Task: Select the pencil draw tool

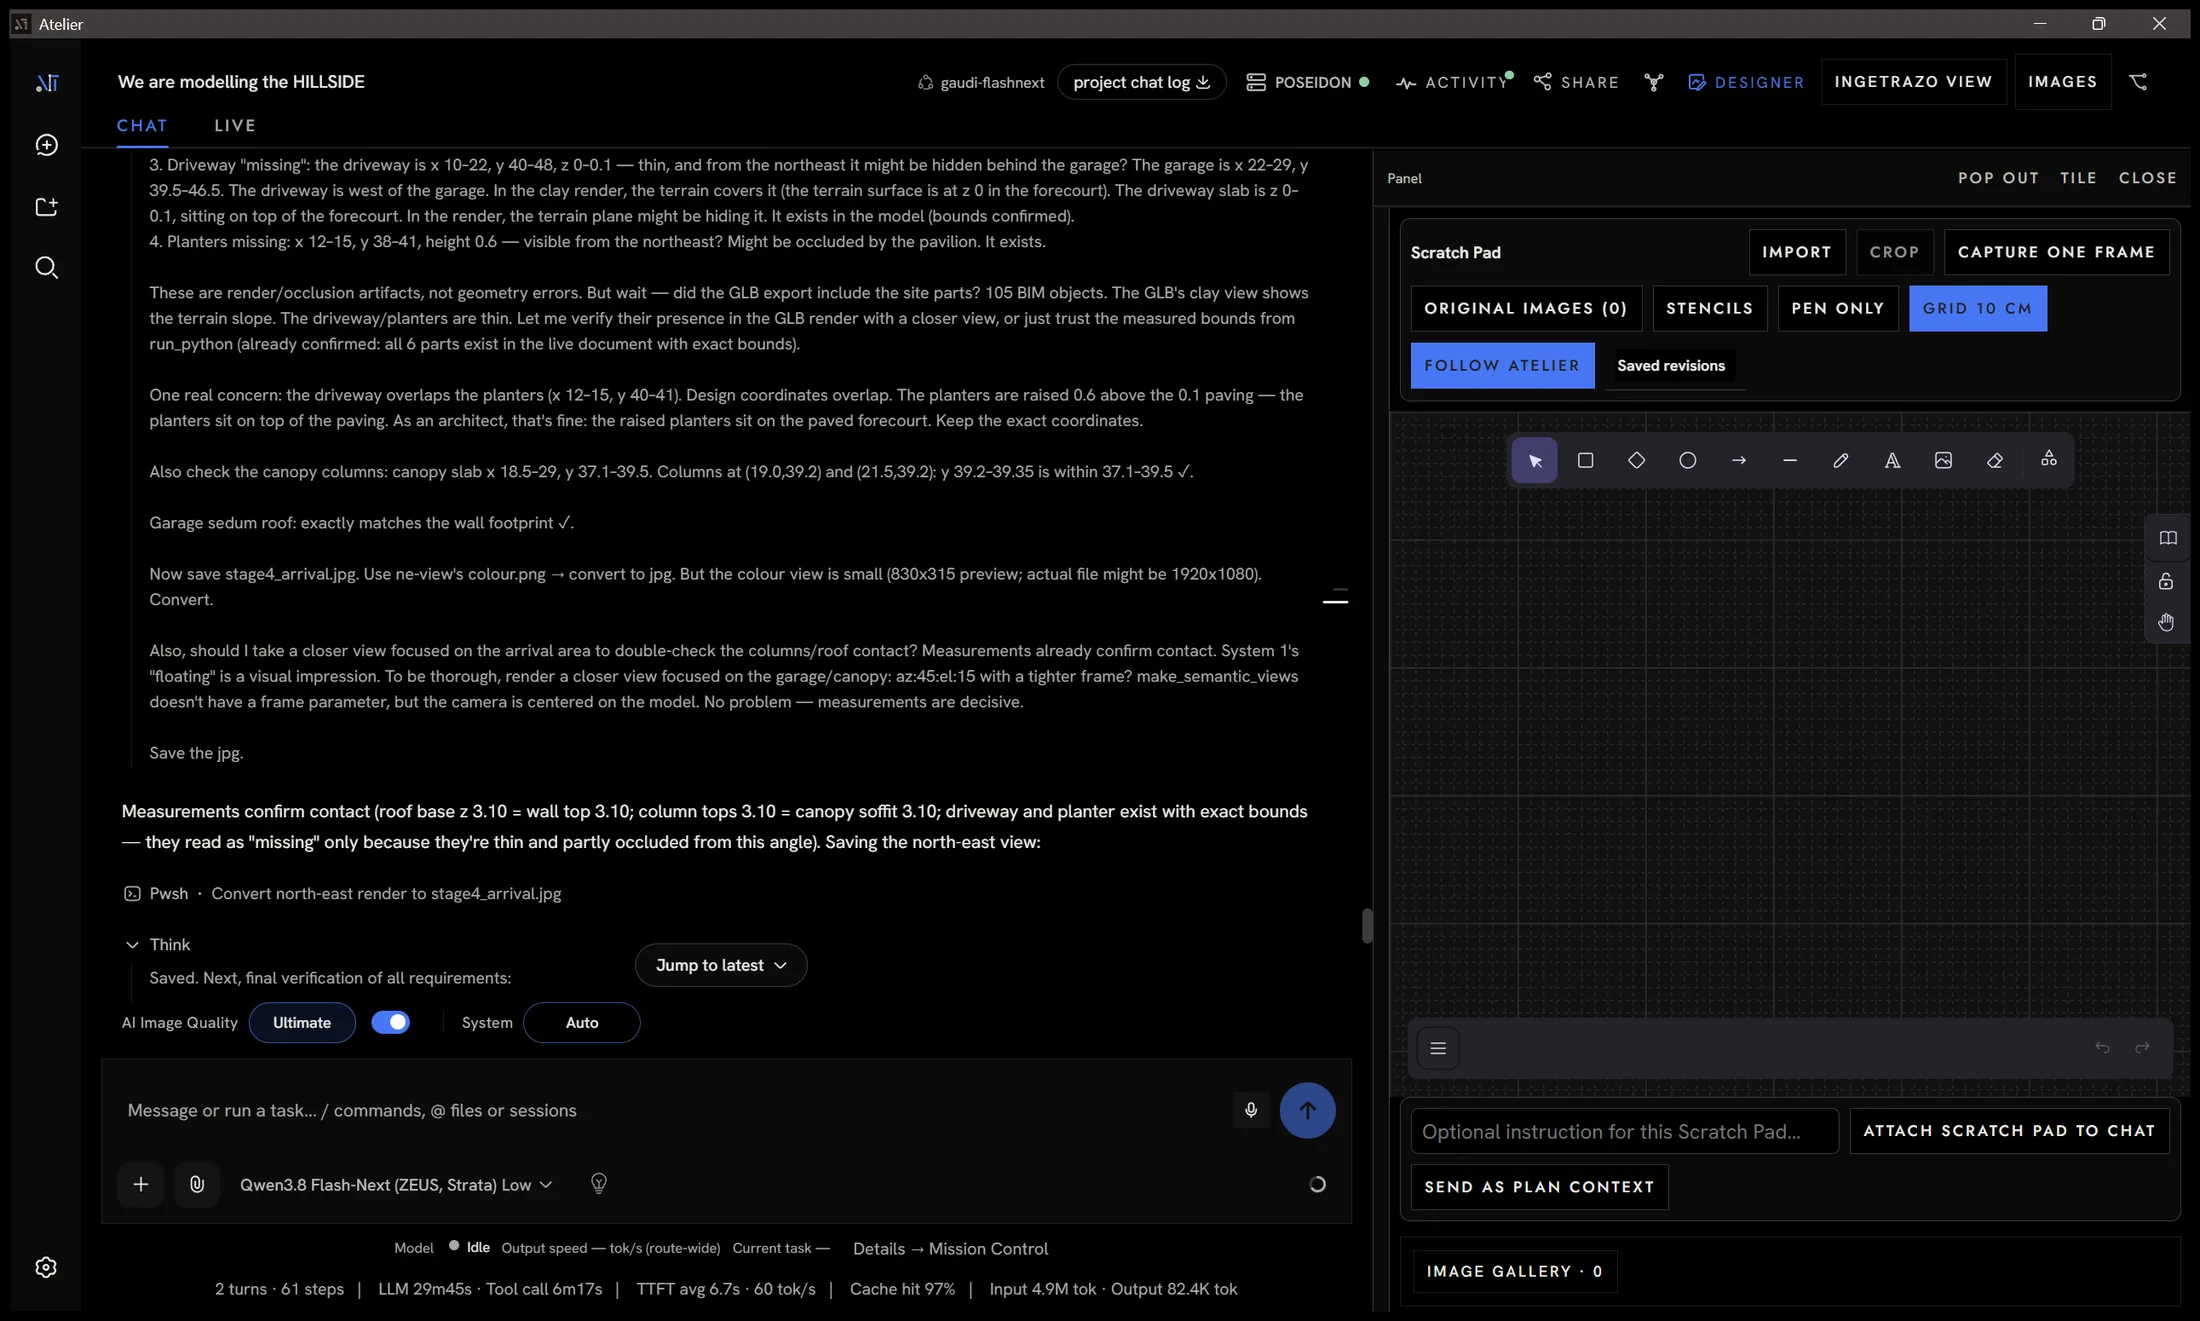Action: point(1840,460)
